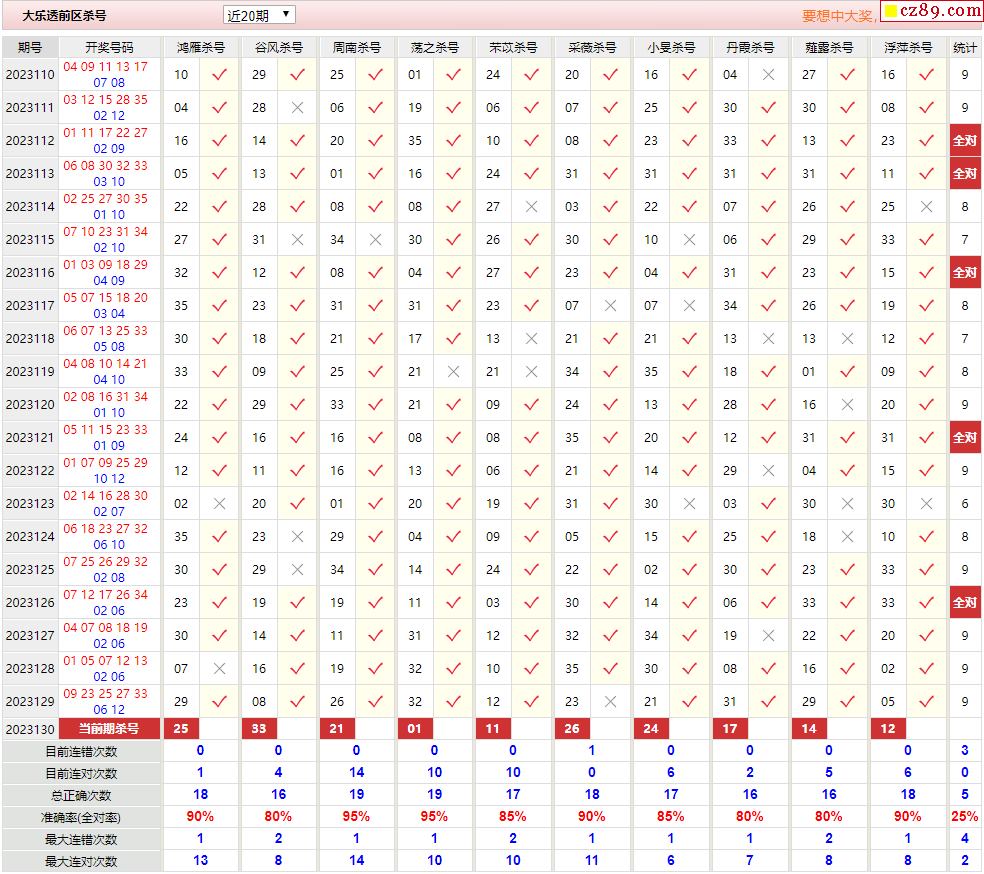Click the check mark for 周南杀号 in row 2023120
Screen dimensions: 984x874
point(375,405)
